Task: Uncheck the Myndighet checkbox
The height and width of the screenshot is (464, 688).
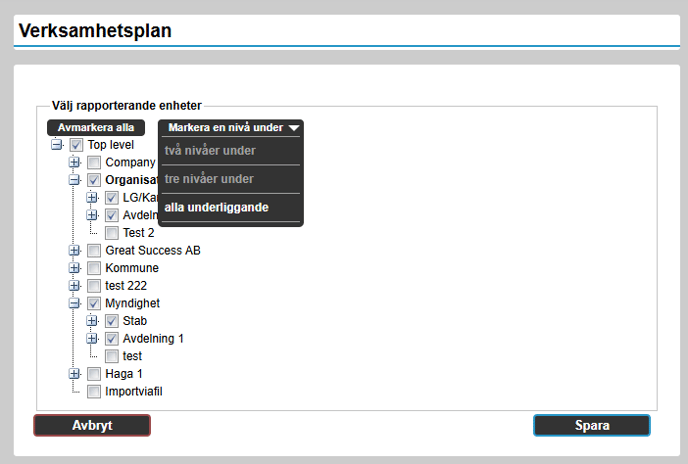Action: click(x=93, y=304)
